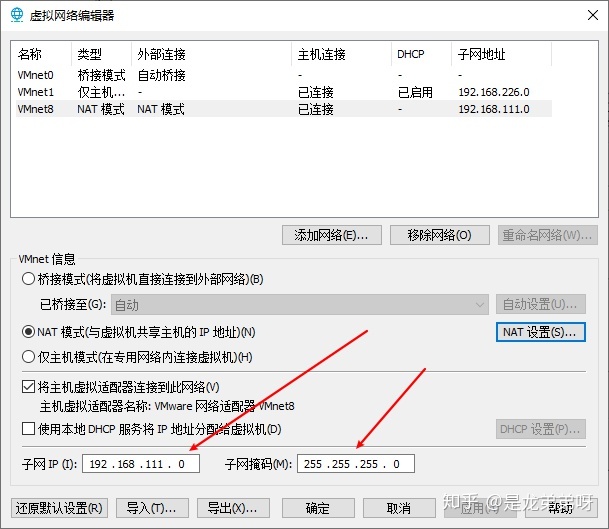Click 自动桥接 cell in VMnet0 row
609x529 pixels.
(x=162, y=75)
